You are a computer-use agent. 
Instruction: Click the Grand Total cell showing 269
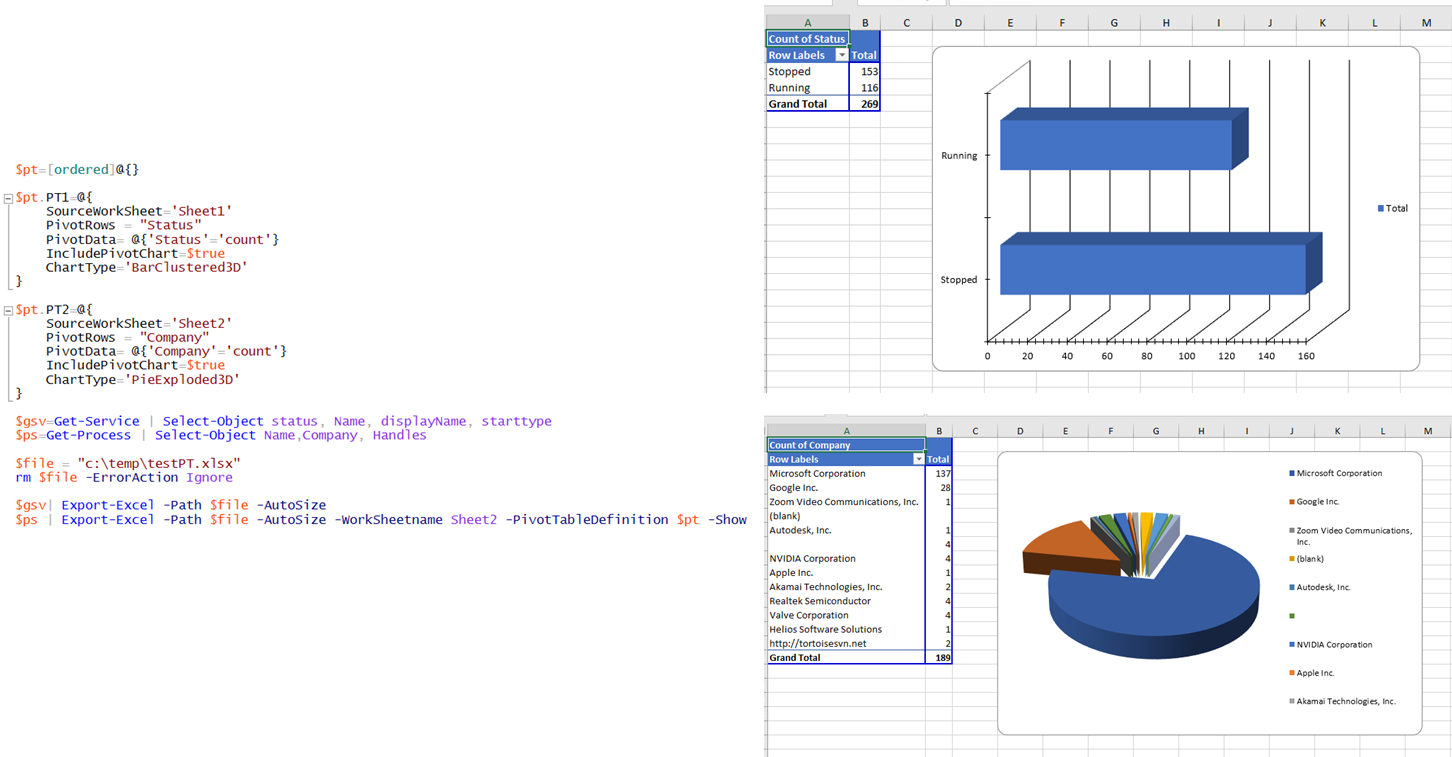[865, 104]
